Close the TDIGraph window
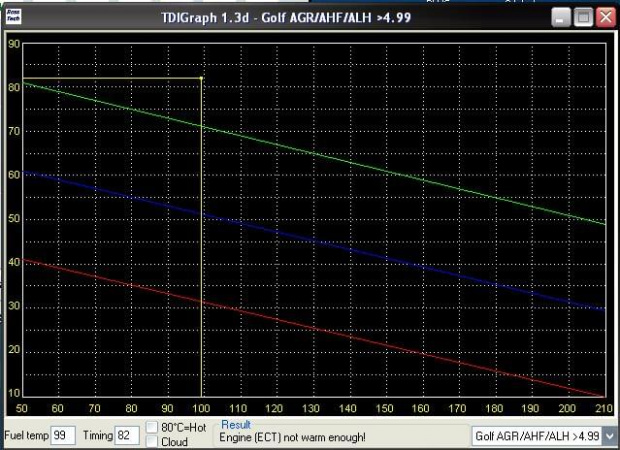This screenshot has height=450, width=620. point(606,17)
